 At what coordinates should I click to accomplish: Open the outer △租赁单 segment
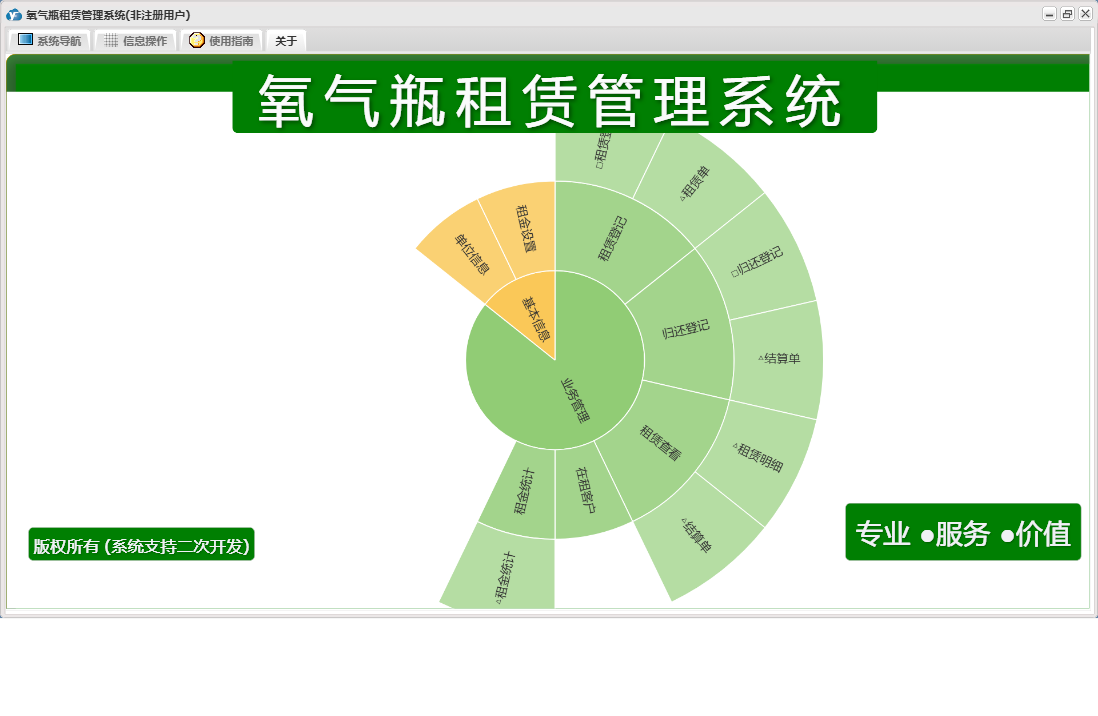[695, 184]
